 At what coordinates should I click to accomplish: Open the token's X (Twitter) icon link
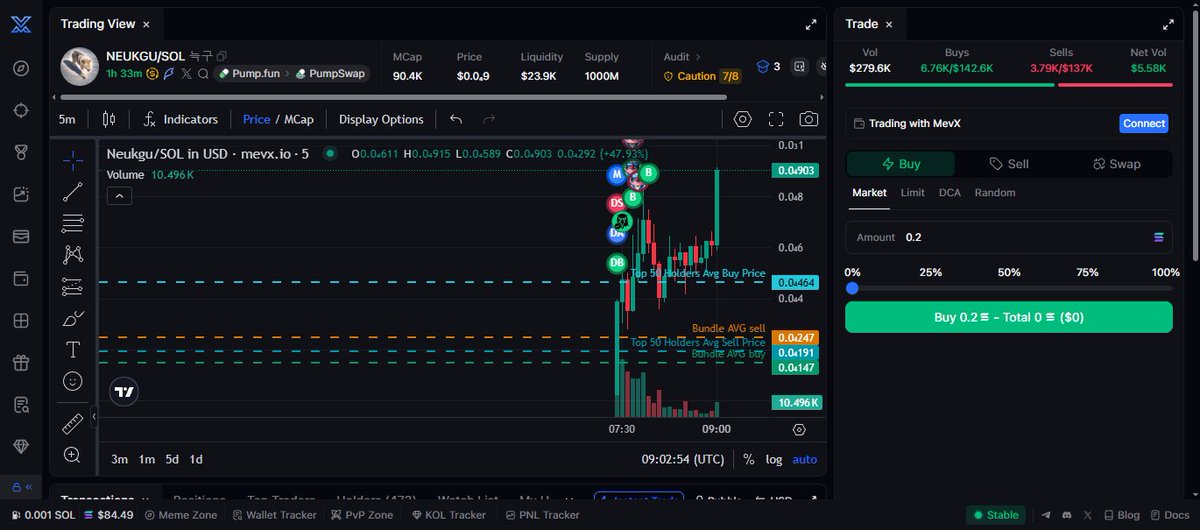point(187,73)
